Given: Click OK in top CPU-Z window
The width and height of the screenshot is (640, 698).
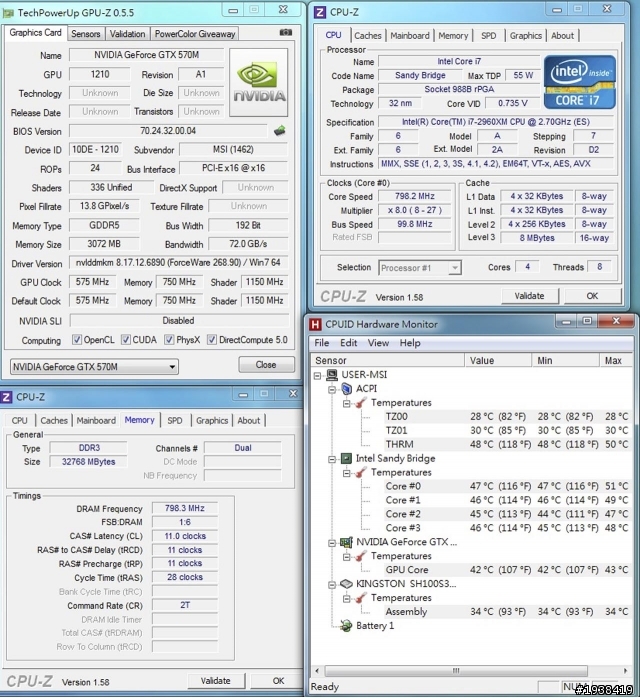Looking at the screenshot, I should pos(592,296).
